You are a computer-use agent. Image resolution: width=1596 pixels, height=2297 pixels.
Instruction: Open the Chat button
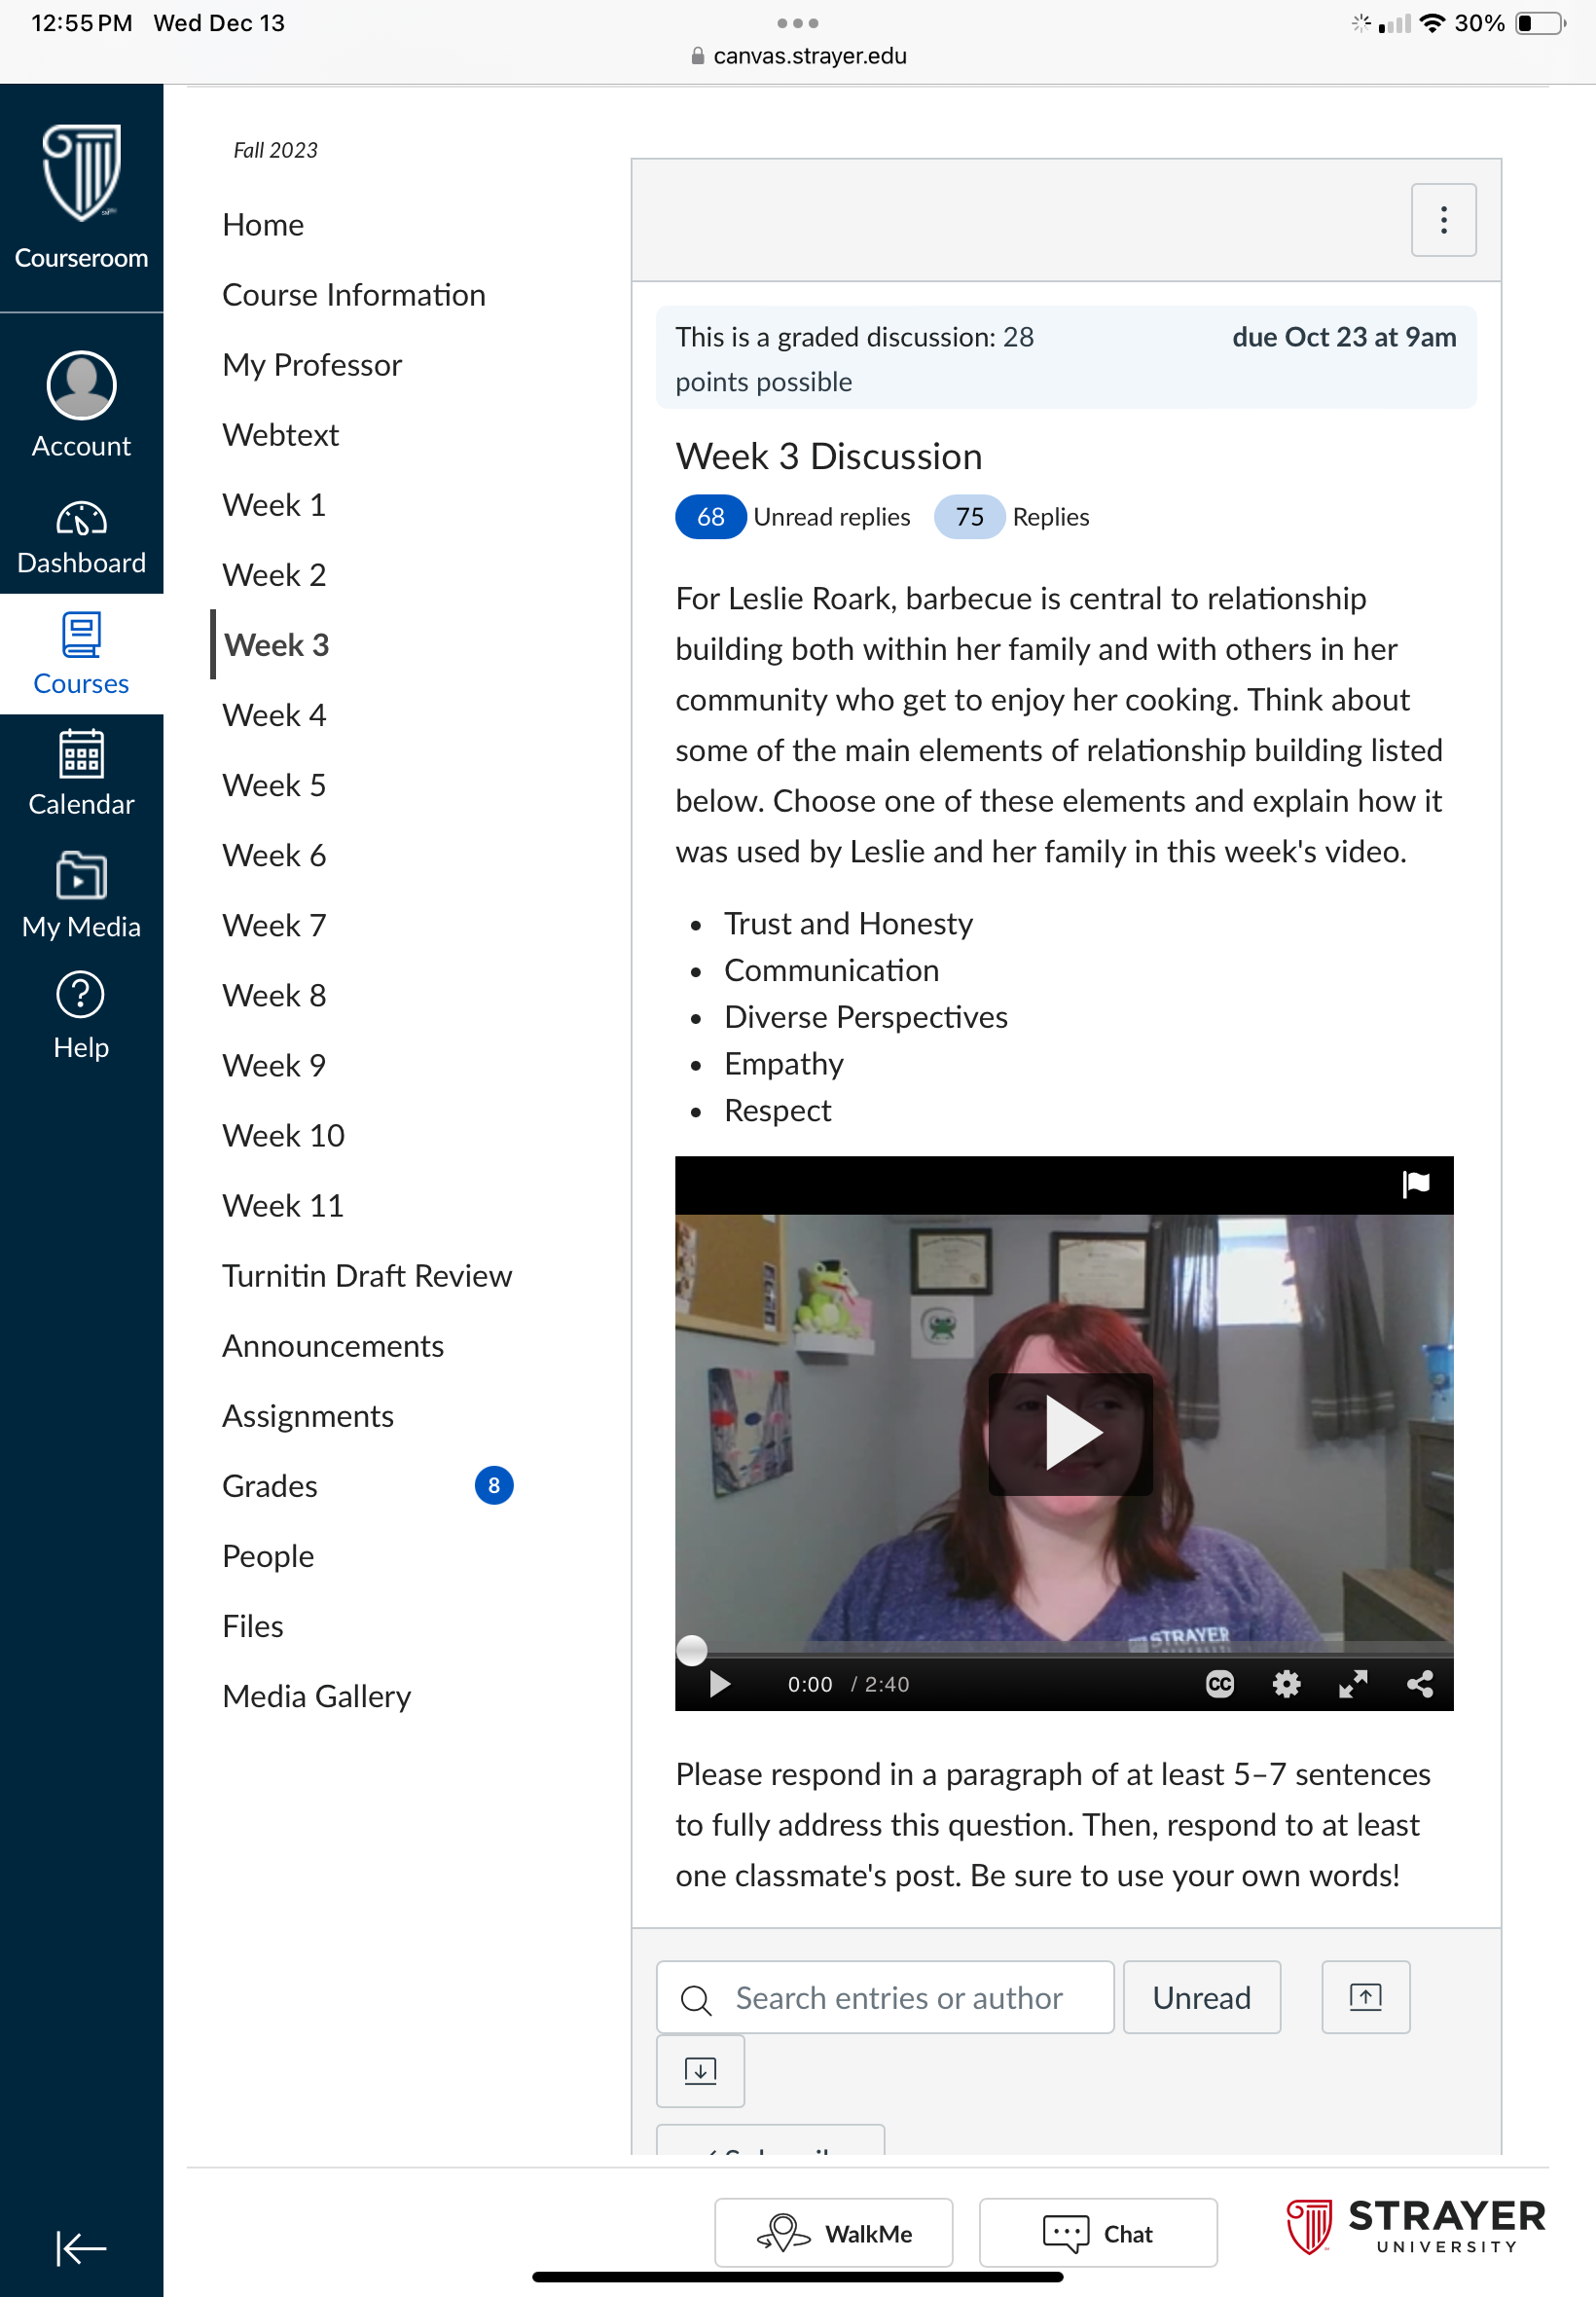(x=1098, y=2233)
